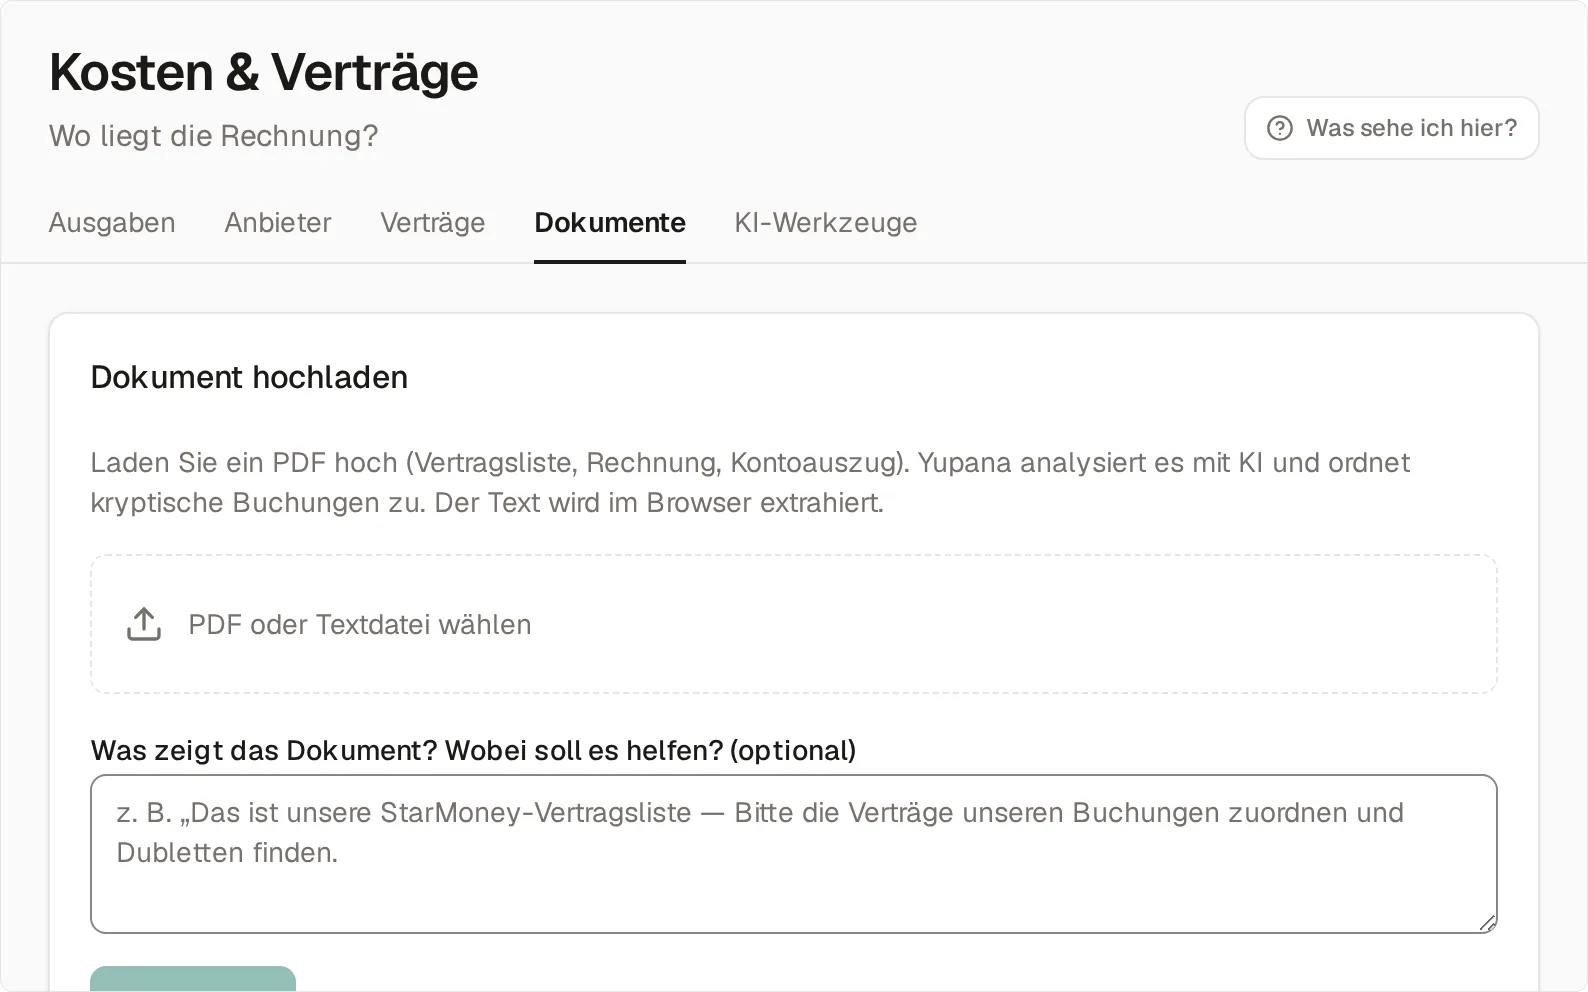1588x992 pixels.
Task: Choose 'PDF oder Textdatei wählen' upload area
Action: tap(794, 624)
